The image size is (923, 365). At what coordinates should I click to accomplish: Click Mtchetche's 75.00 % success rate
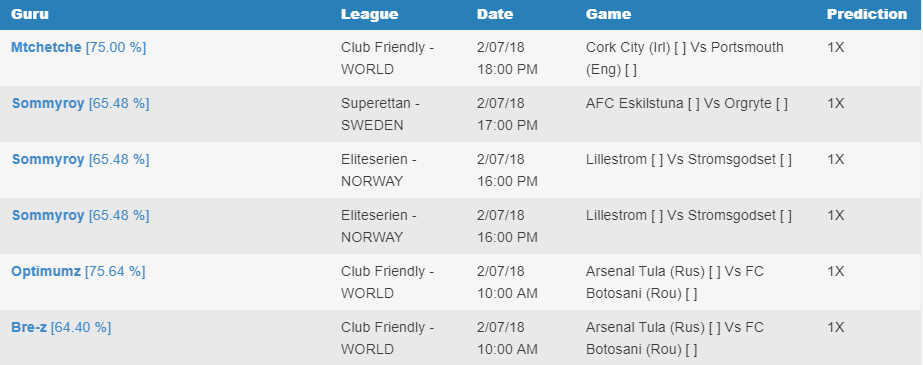click(x=116, y=48)
